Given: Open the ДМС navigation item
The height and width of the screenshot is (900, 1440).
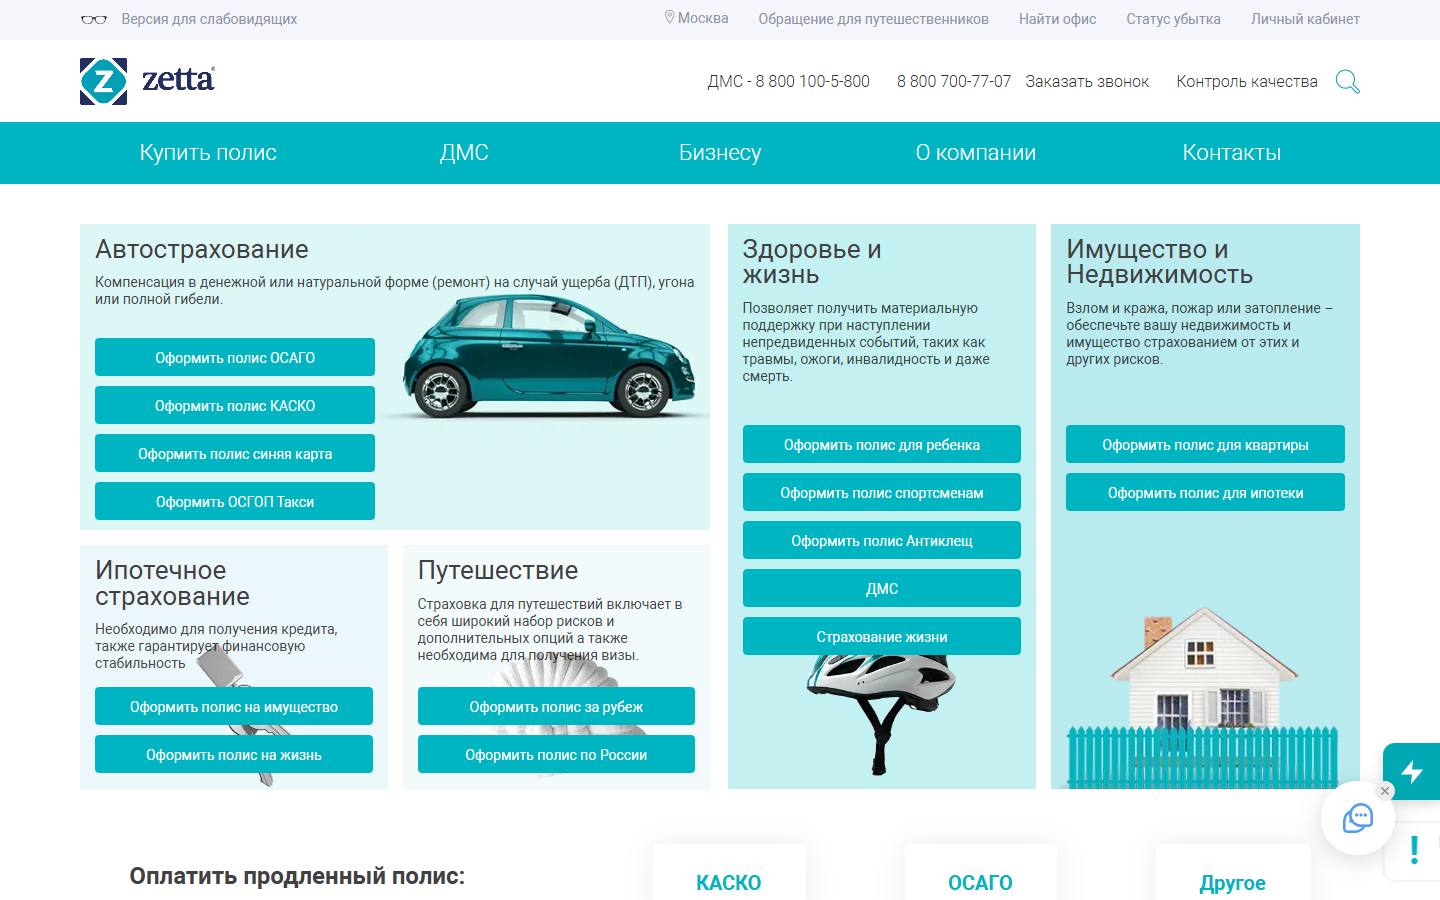Looking at the screenshot, I should (x=464, y=153).
